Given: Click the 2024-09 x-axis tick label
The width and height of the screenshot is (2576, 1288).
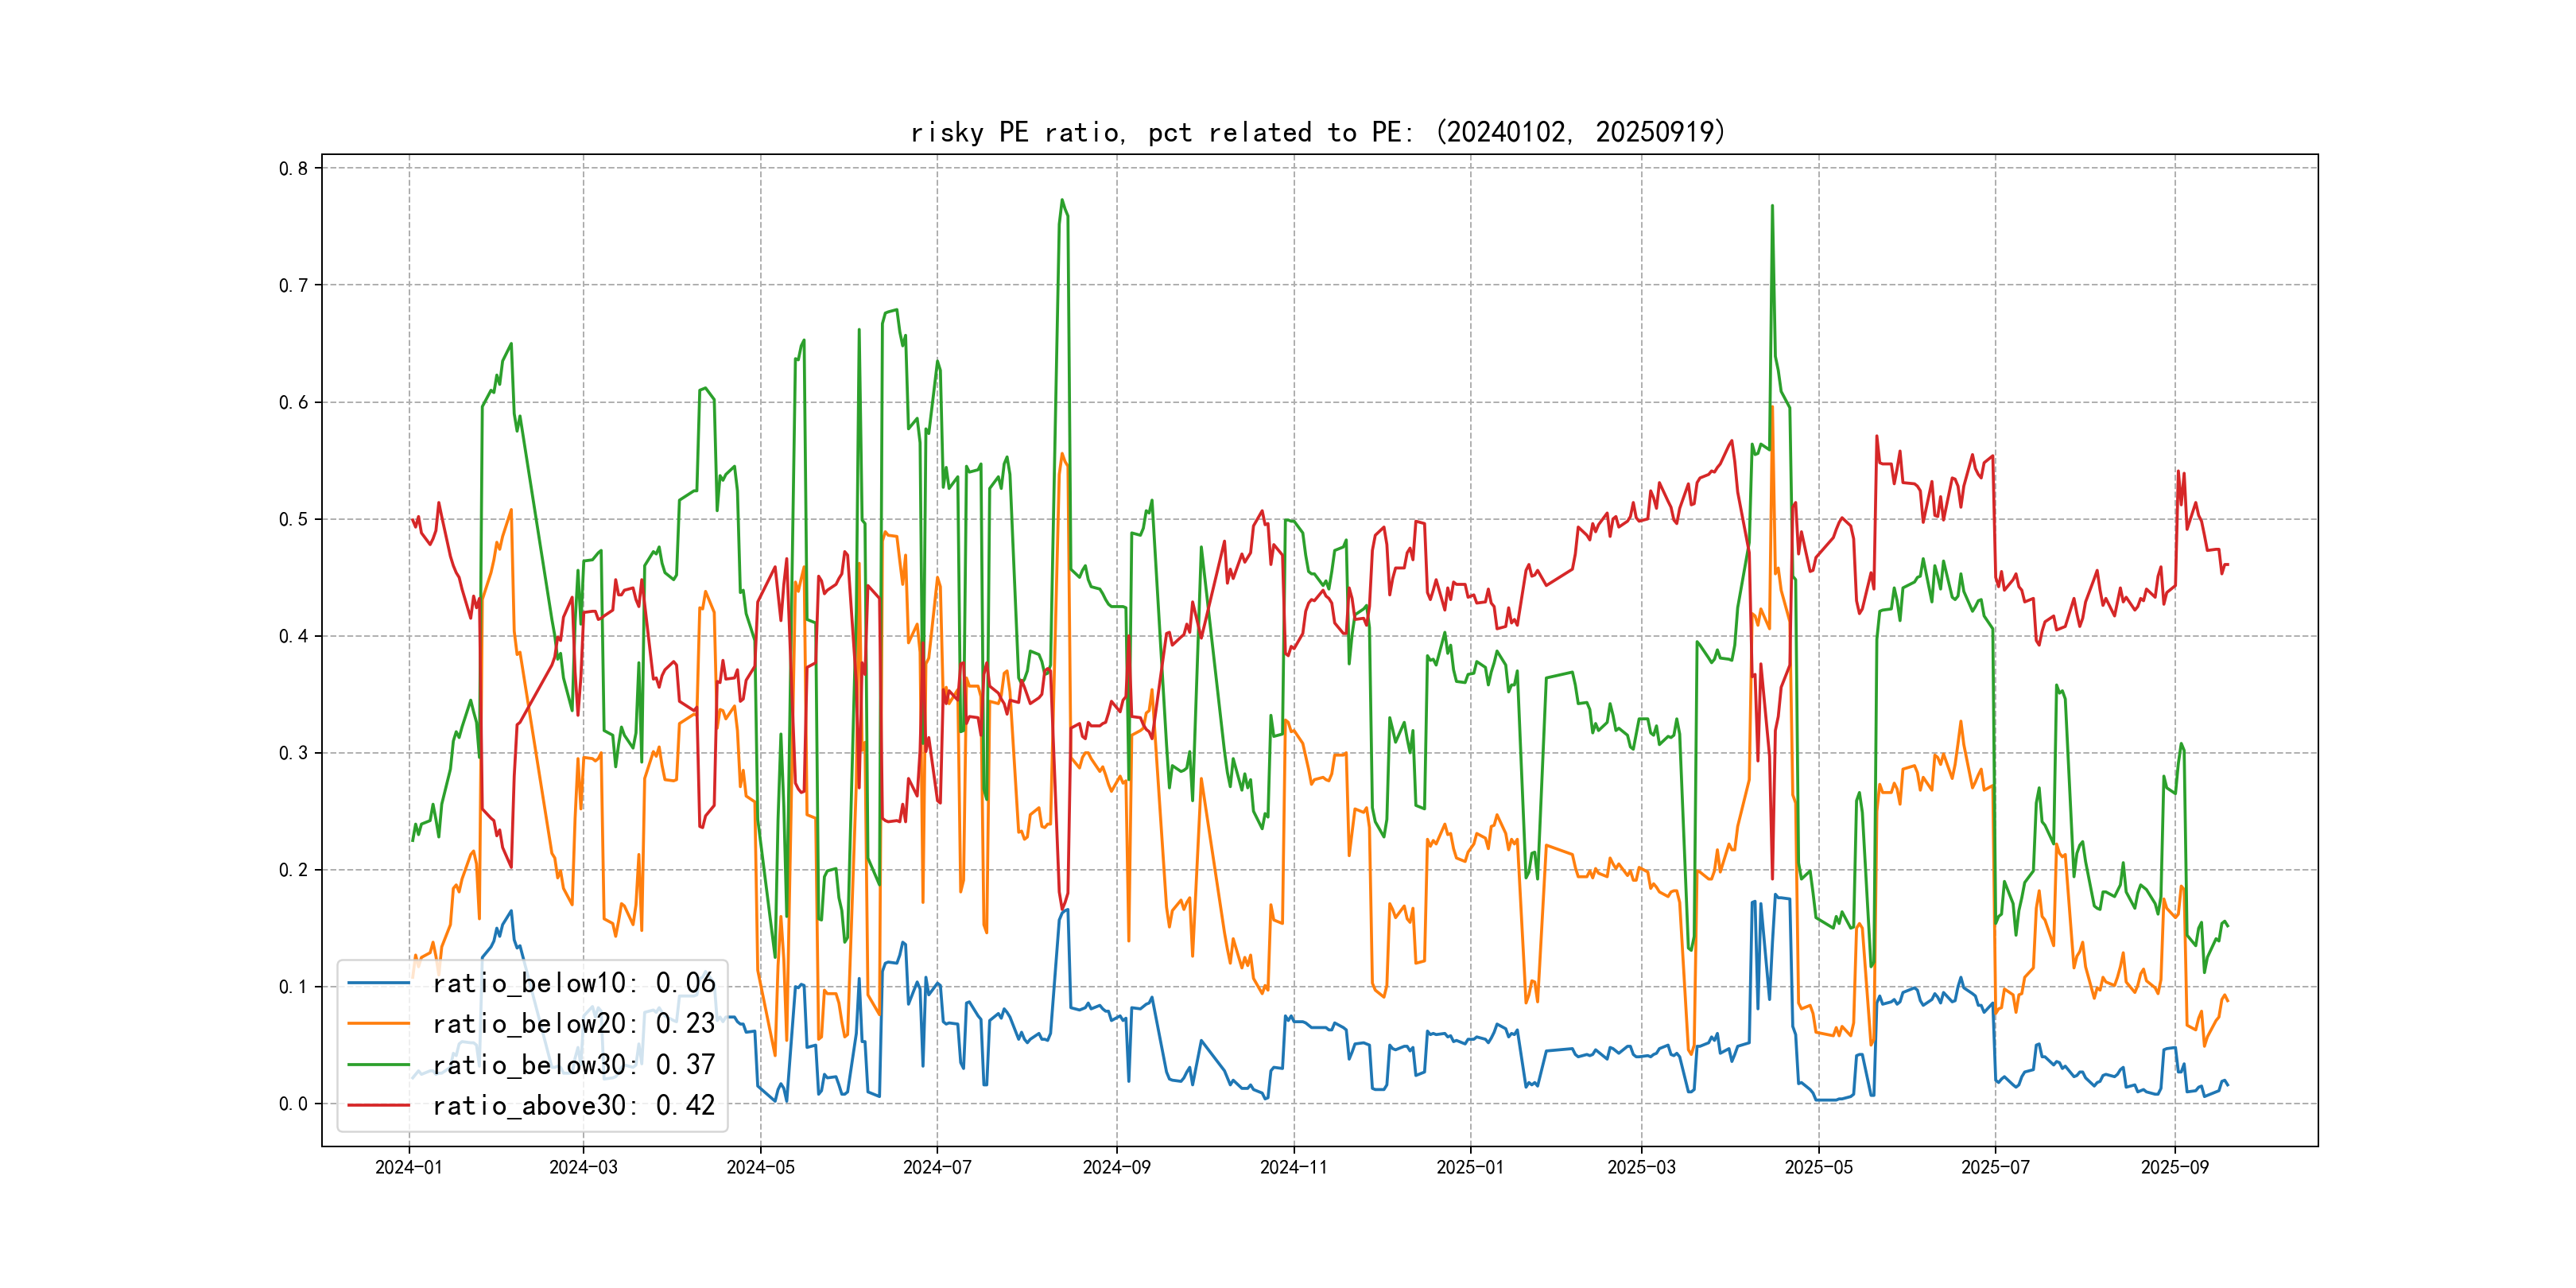Looking at the screenshot, I should [x=1116, y=1168].
